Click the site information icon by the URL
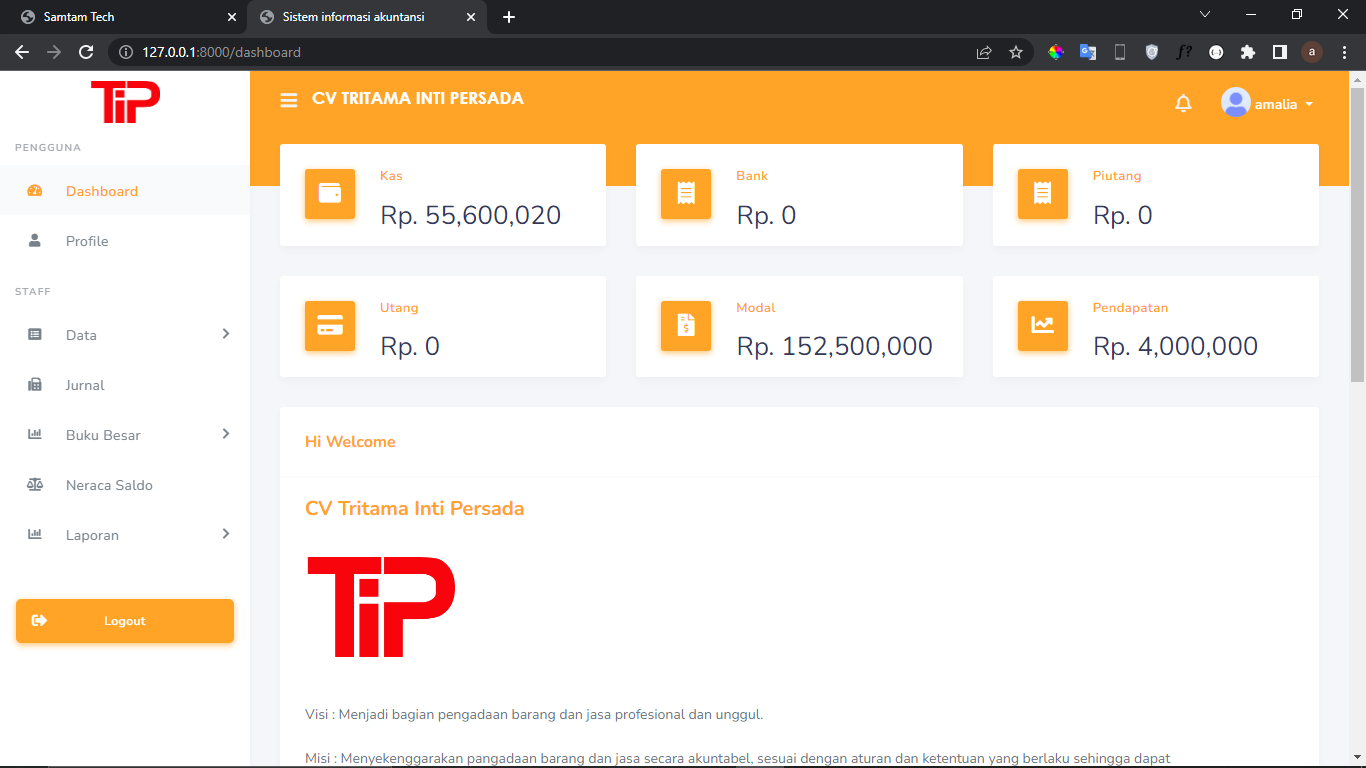The width and height of the screenshot is (1366, 768). 126,52
